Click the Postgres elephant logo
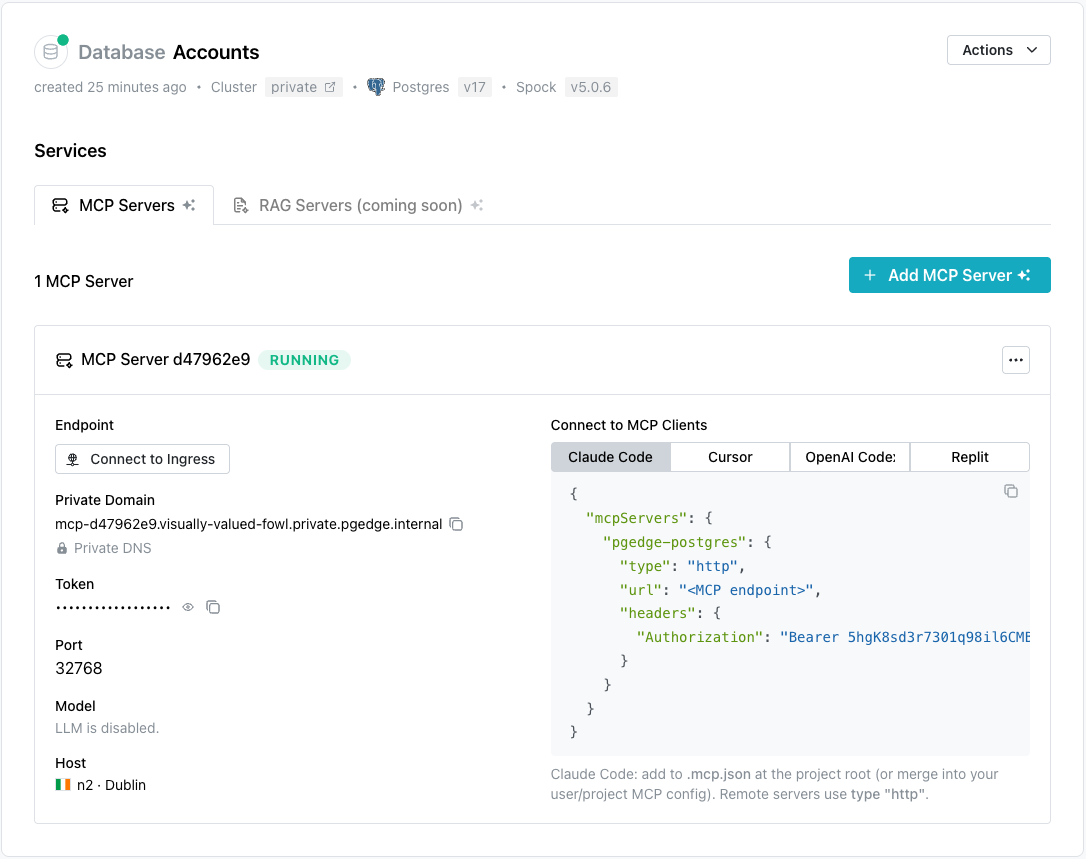1086x859 pixels. (x=376, y=87)
